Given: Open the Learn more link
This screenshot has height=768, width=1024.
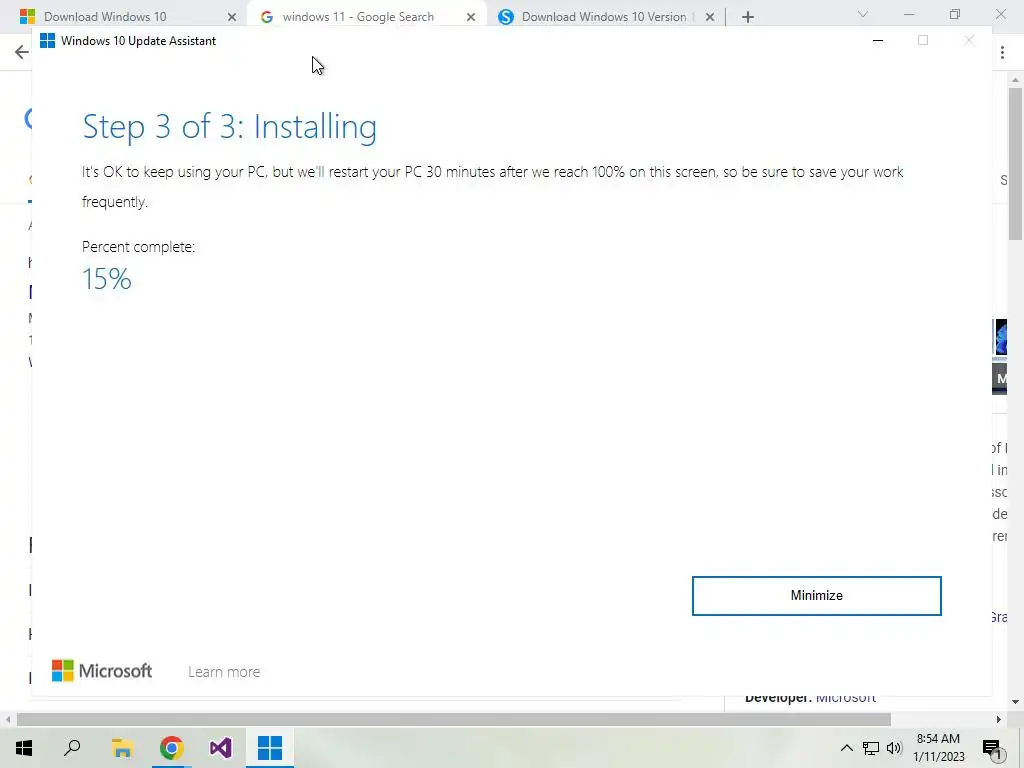Looking at the screenshot, I should (x=224, y=671).
